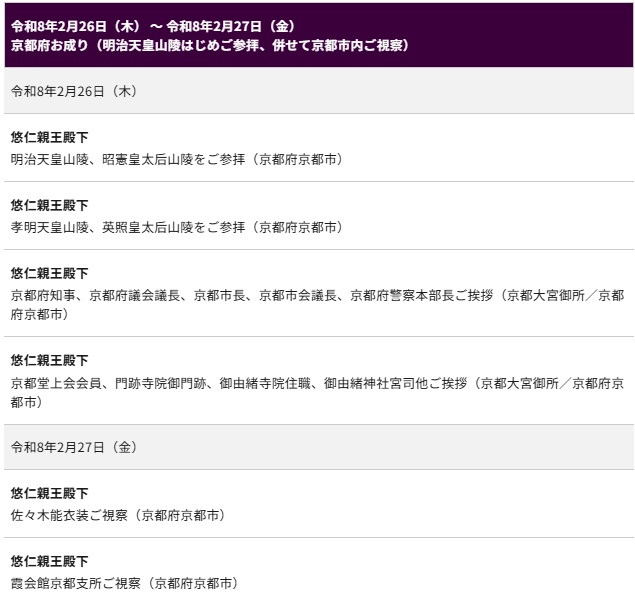Screen dimensions: 635x603
Task: Click 悠仁親王殿下 above 明治天皇山陵 entry
Action: pyautogui.click(x=49, y=138)
